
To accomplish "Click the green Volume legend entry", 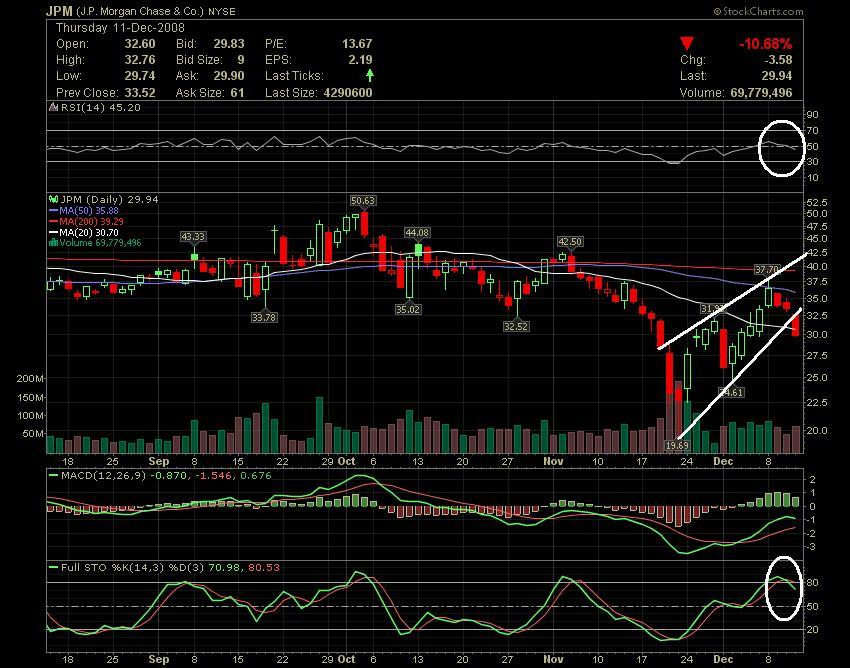I will coord(95,242).
